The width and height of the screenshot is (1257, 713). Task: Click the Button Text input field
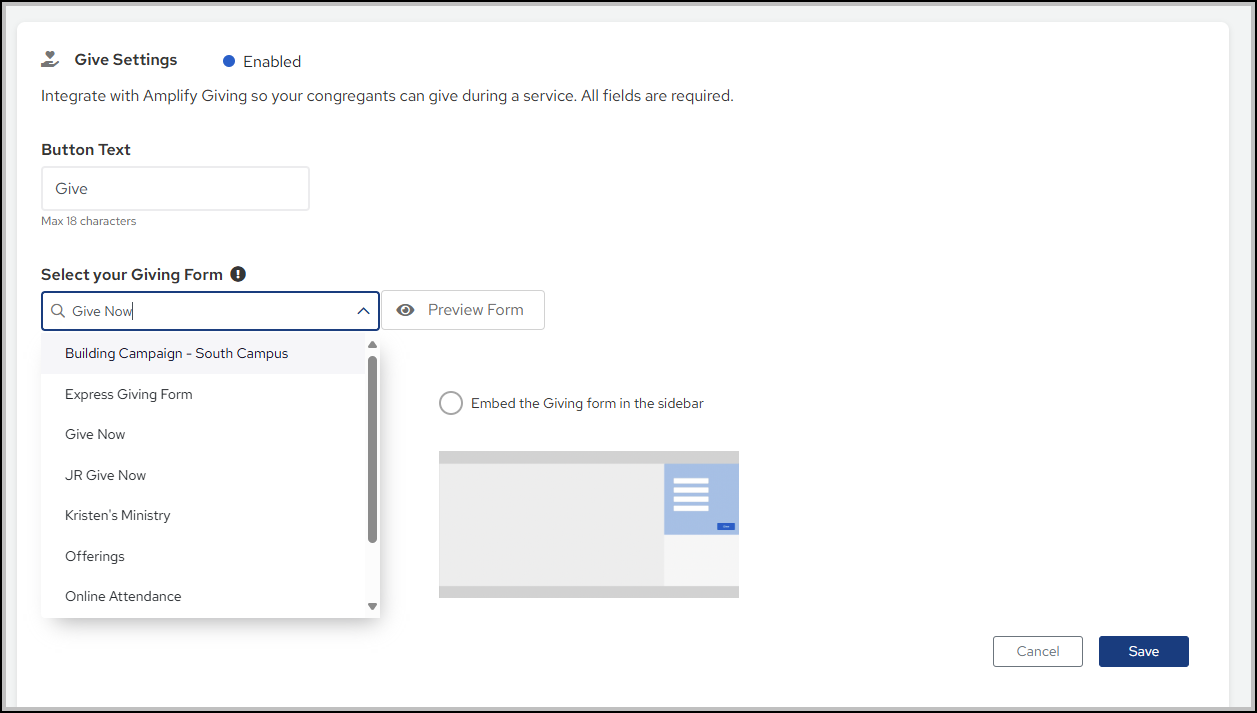(175, 189)
